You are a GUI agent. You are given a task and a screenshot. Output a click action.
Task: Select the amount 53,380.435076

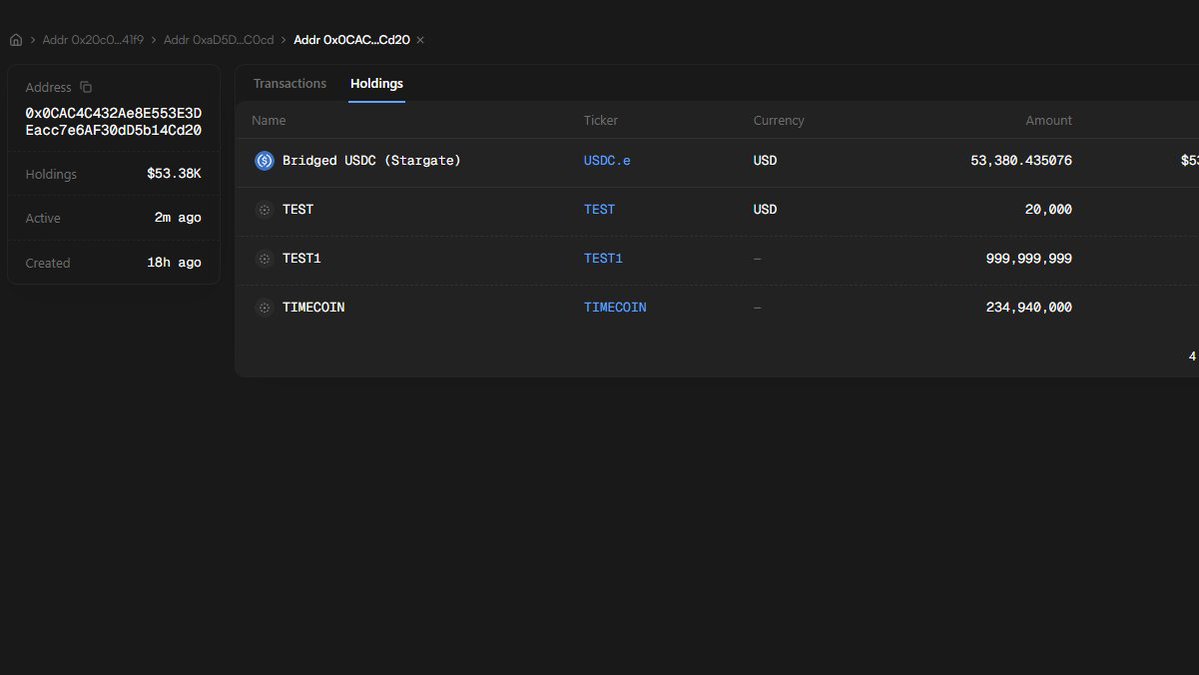pyautogui.click(x=1021, y=161)
